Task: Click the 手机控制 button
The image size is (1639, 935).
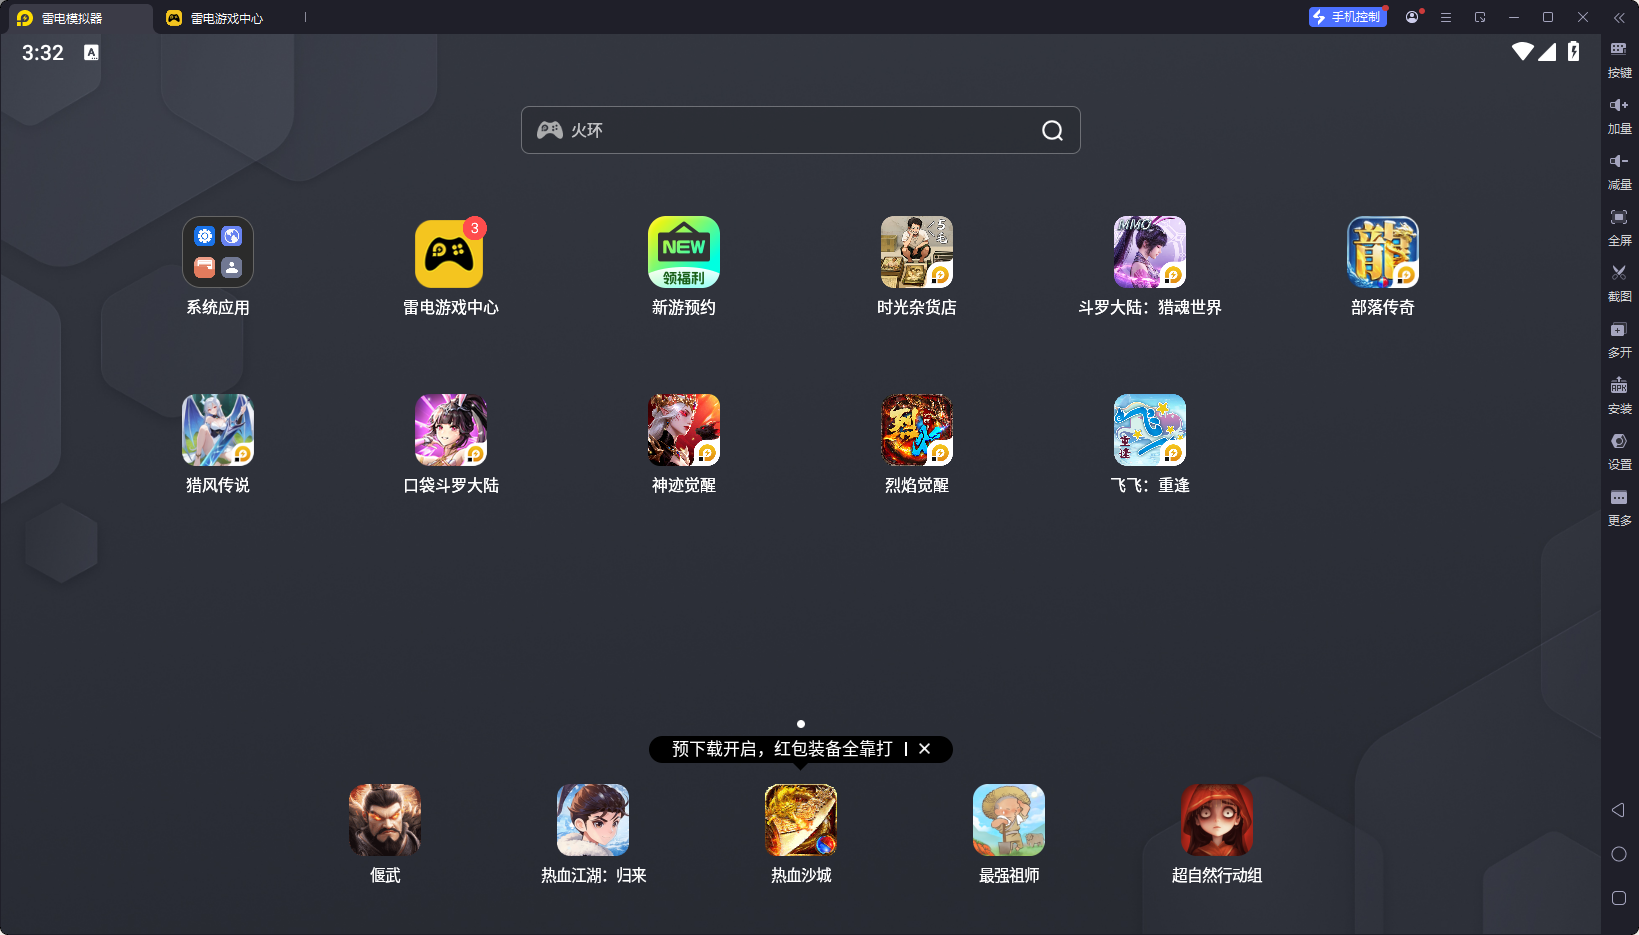Action: pos(1347,17)
